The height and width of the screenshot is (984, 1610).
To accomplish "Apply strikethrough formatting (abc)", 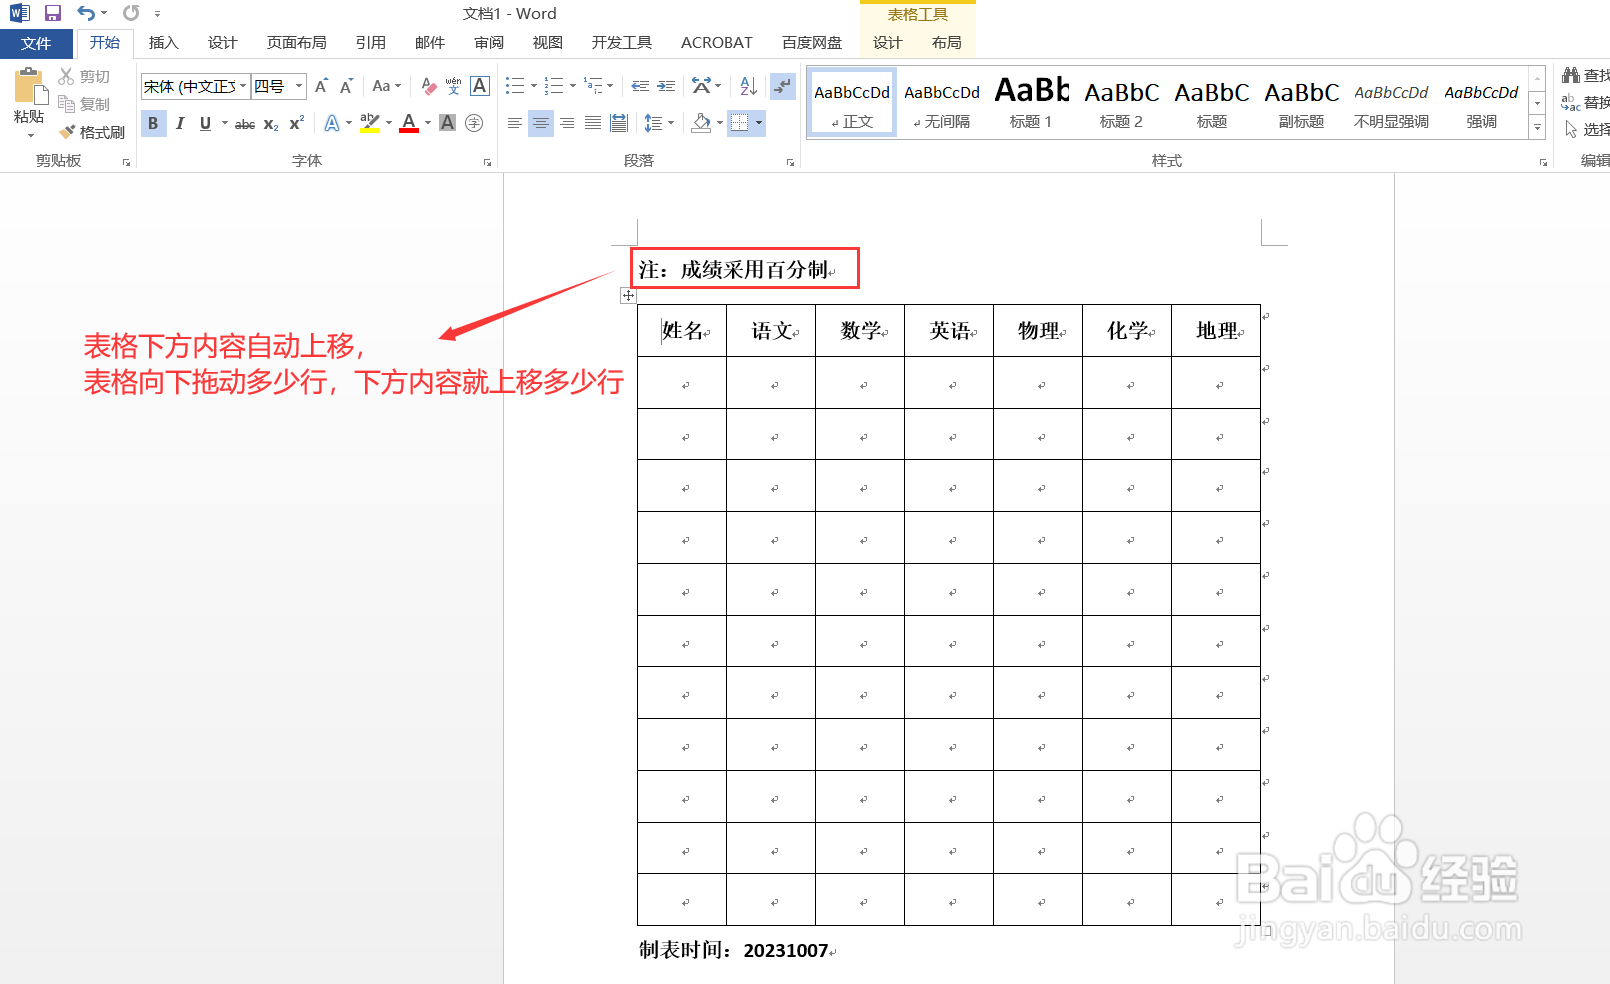I will click(245, 124).
